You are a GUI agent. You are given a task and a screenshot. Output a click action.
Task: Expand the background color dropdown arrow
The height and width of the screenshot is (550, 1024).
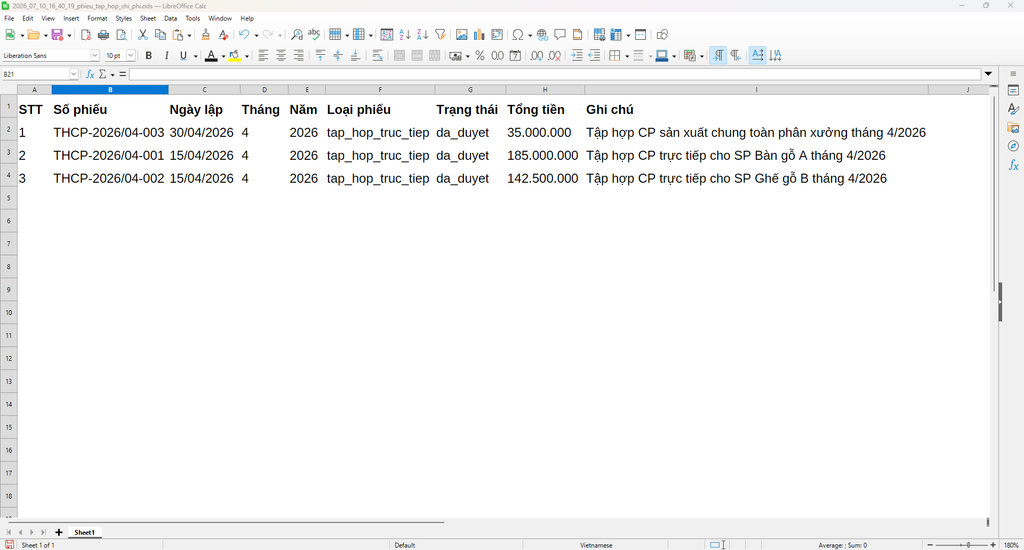tap(246, 56)
